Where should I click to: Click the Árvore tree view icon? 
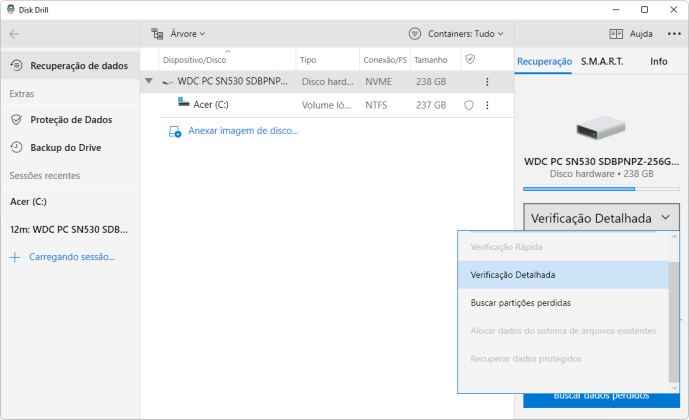click(x=157, y=34)
